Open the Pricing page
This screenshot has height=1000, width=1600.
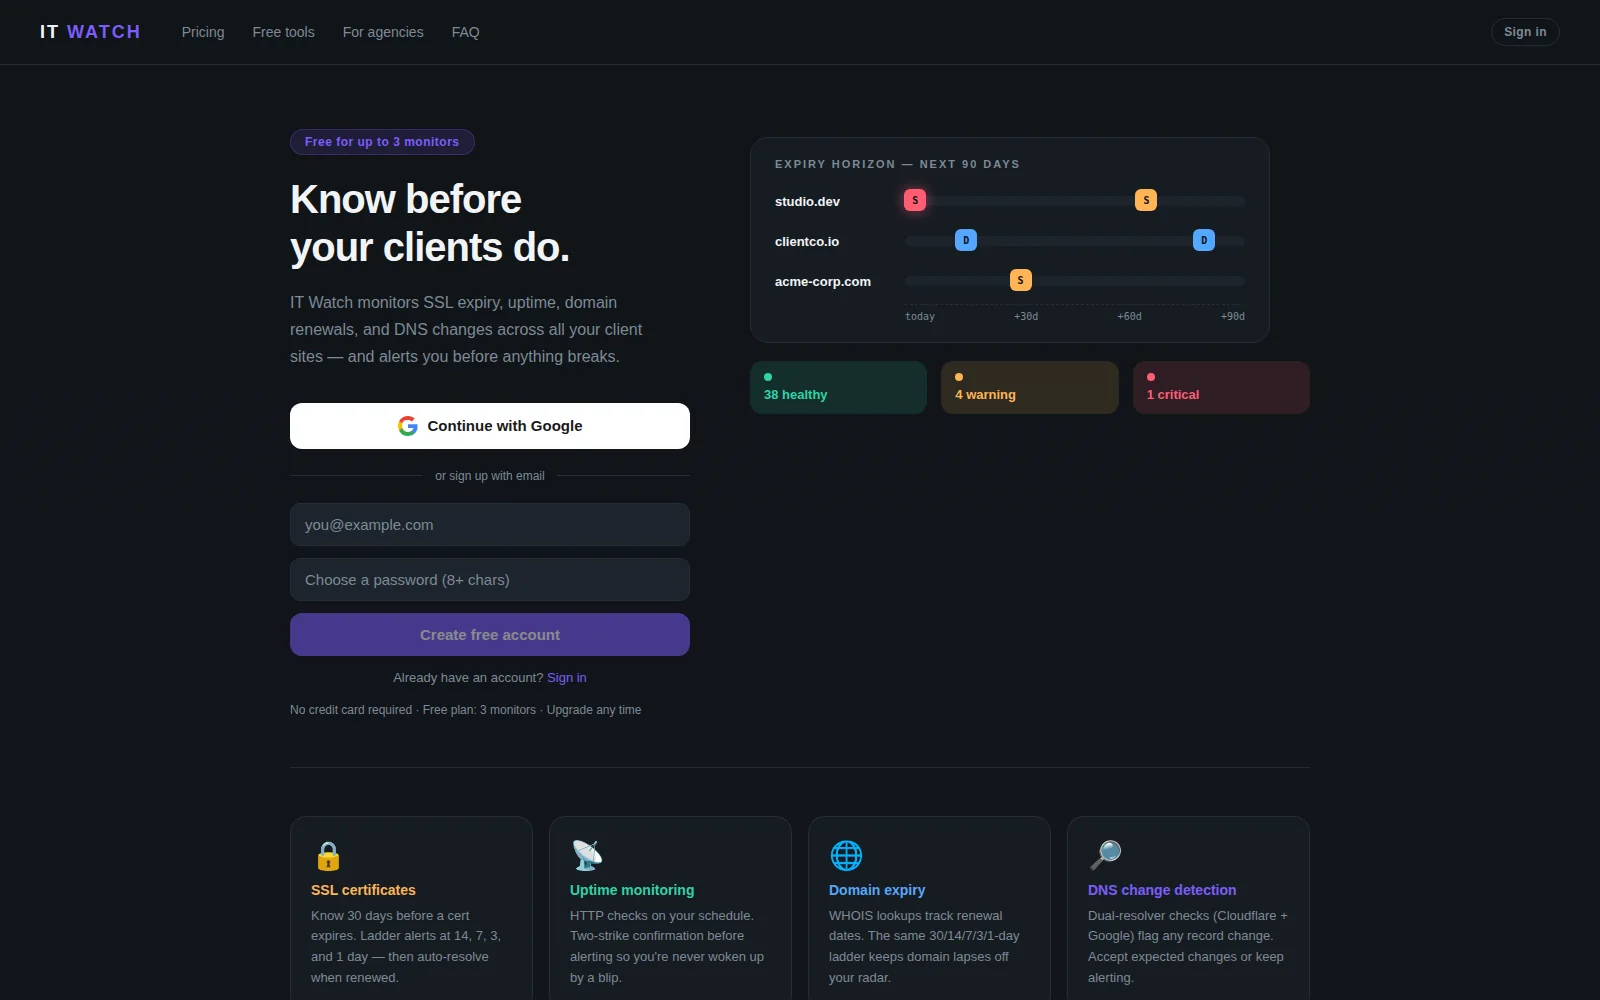[x=203, y=32]
